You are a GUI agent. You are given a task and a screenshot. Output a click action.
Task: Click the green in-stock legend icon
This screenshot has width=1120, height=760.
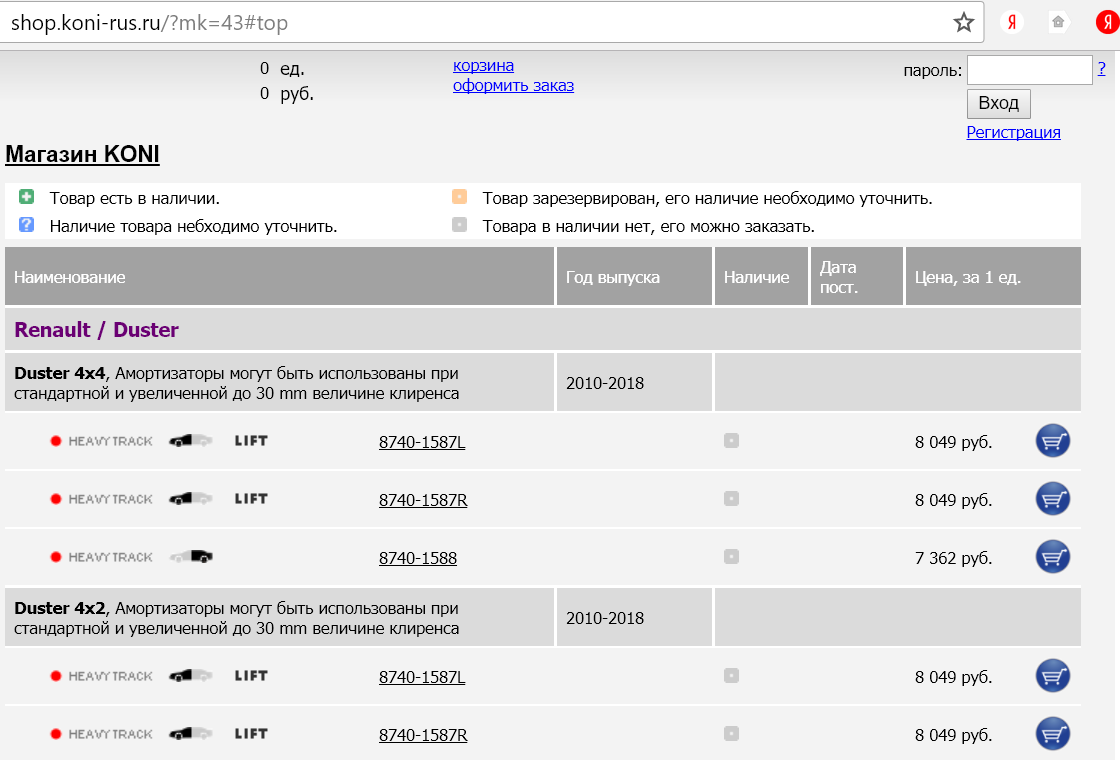pos(27,198)
